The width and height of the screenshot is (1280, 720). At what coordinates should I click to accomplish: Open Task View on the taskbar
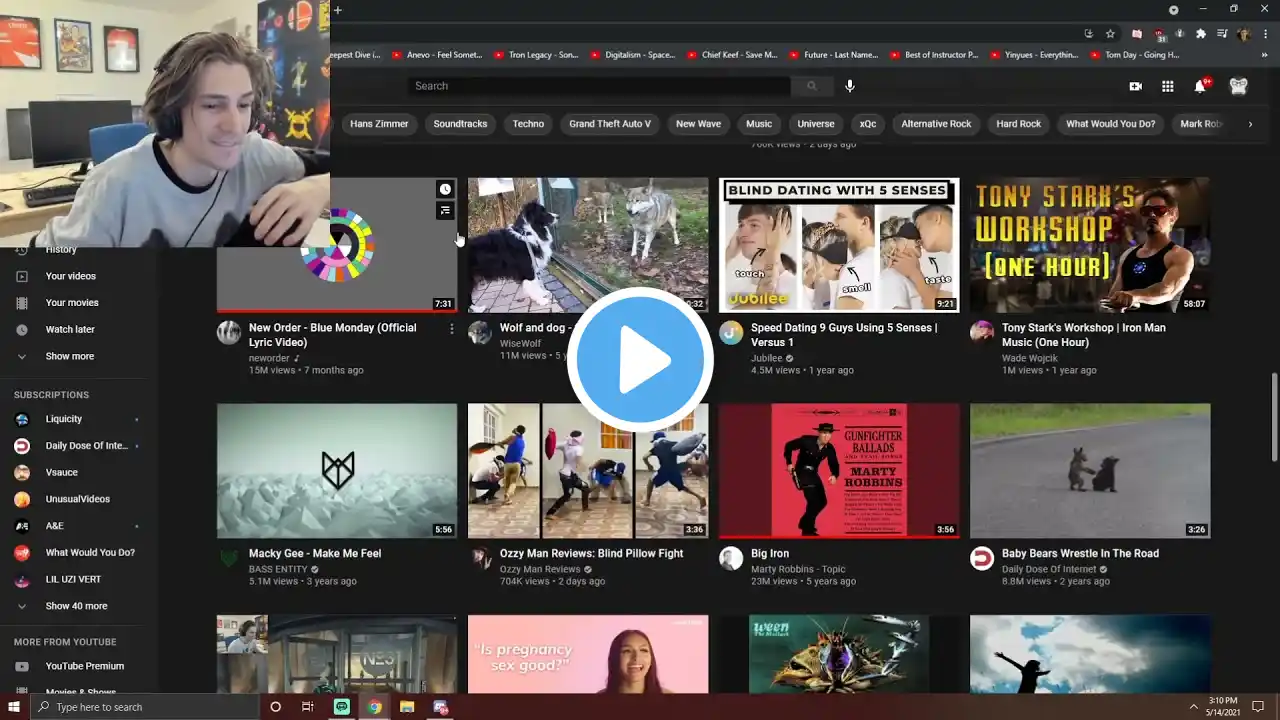pyautogui.click(x=308, y=707)
